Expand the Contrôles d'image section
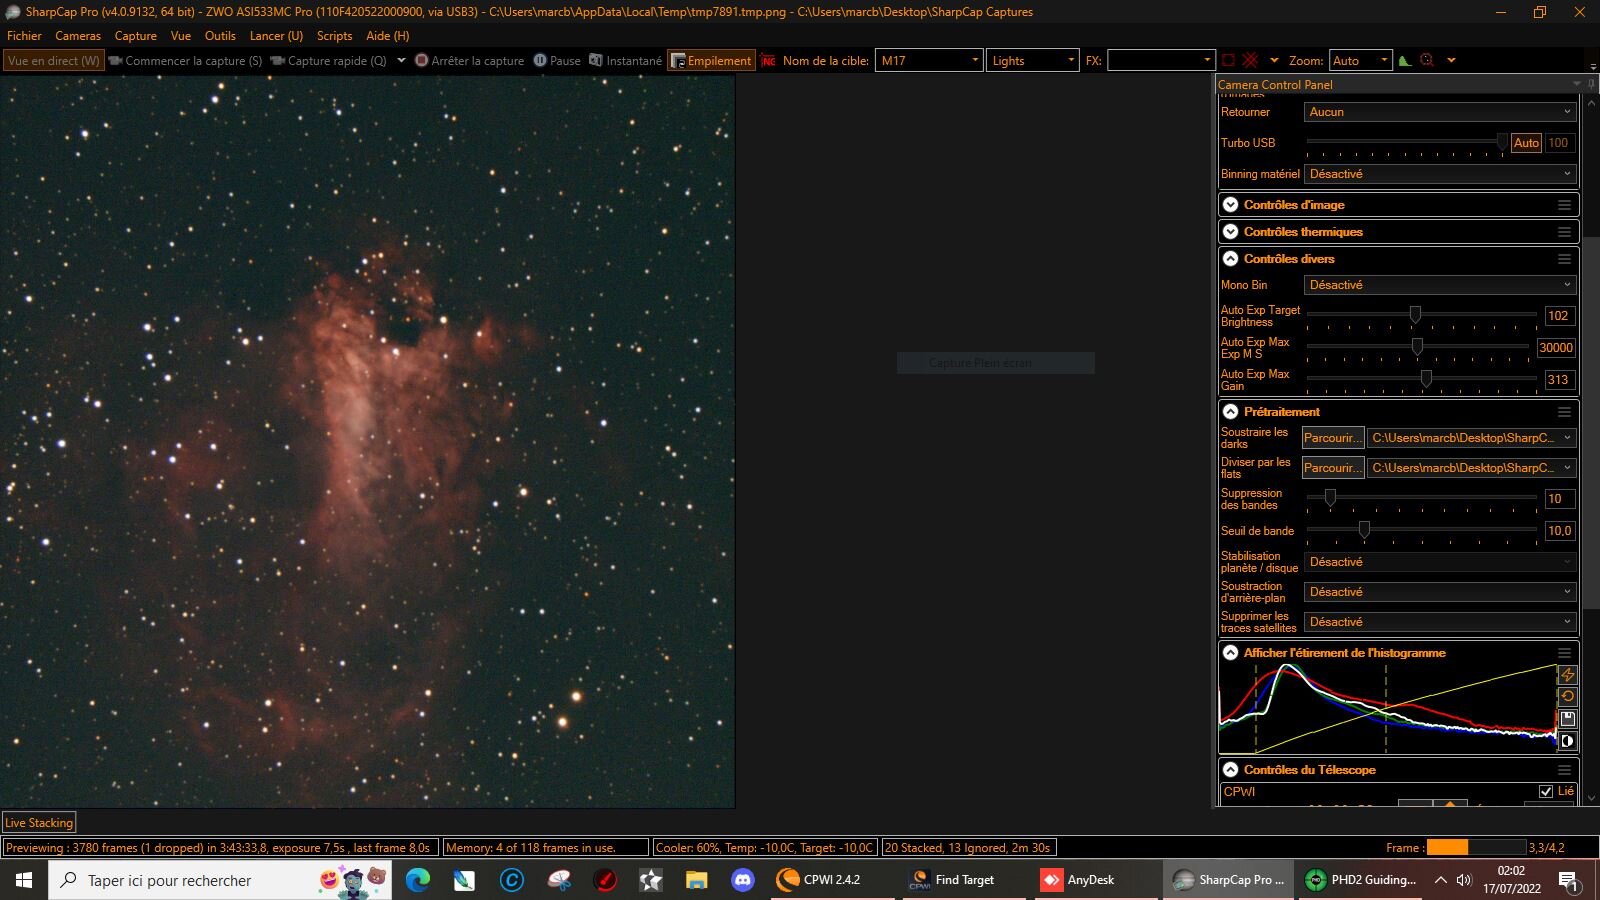 click(1231, 205)
